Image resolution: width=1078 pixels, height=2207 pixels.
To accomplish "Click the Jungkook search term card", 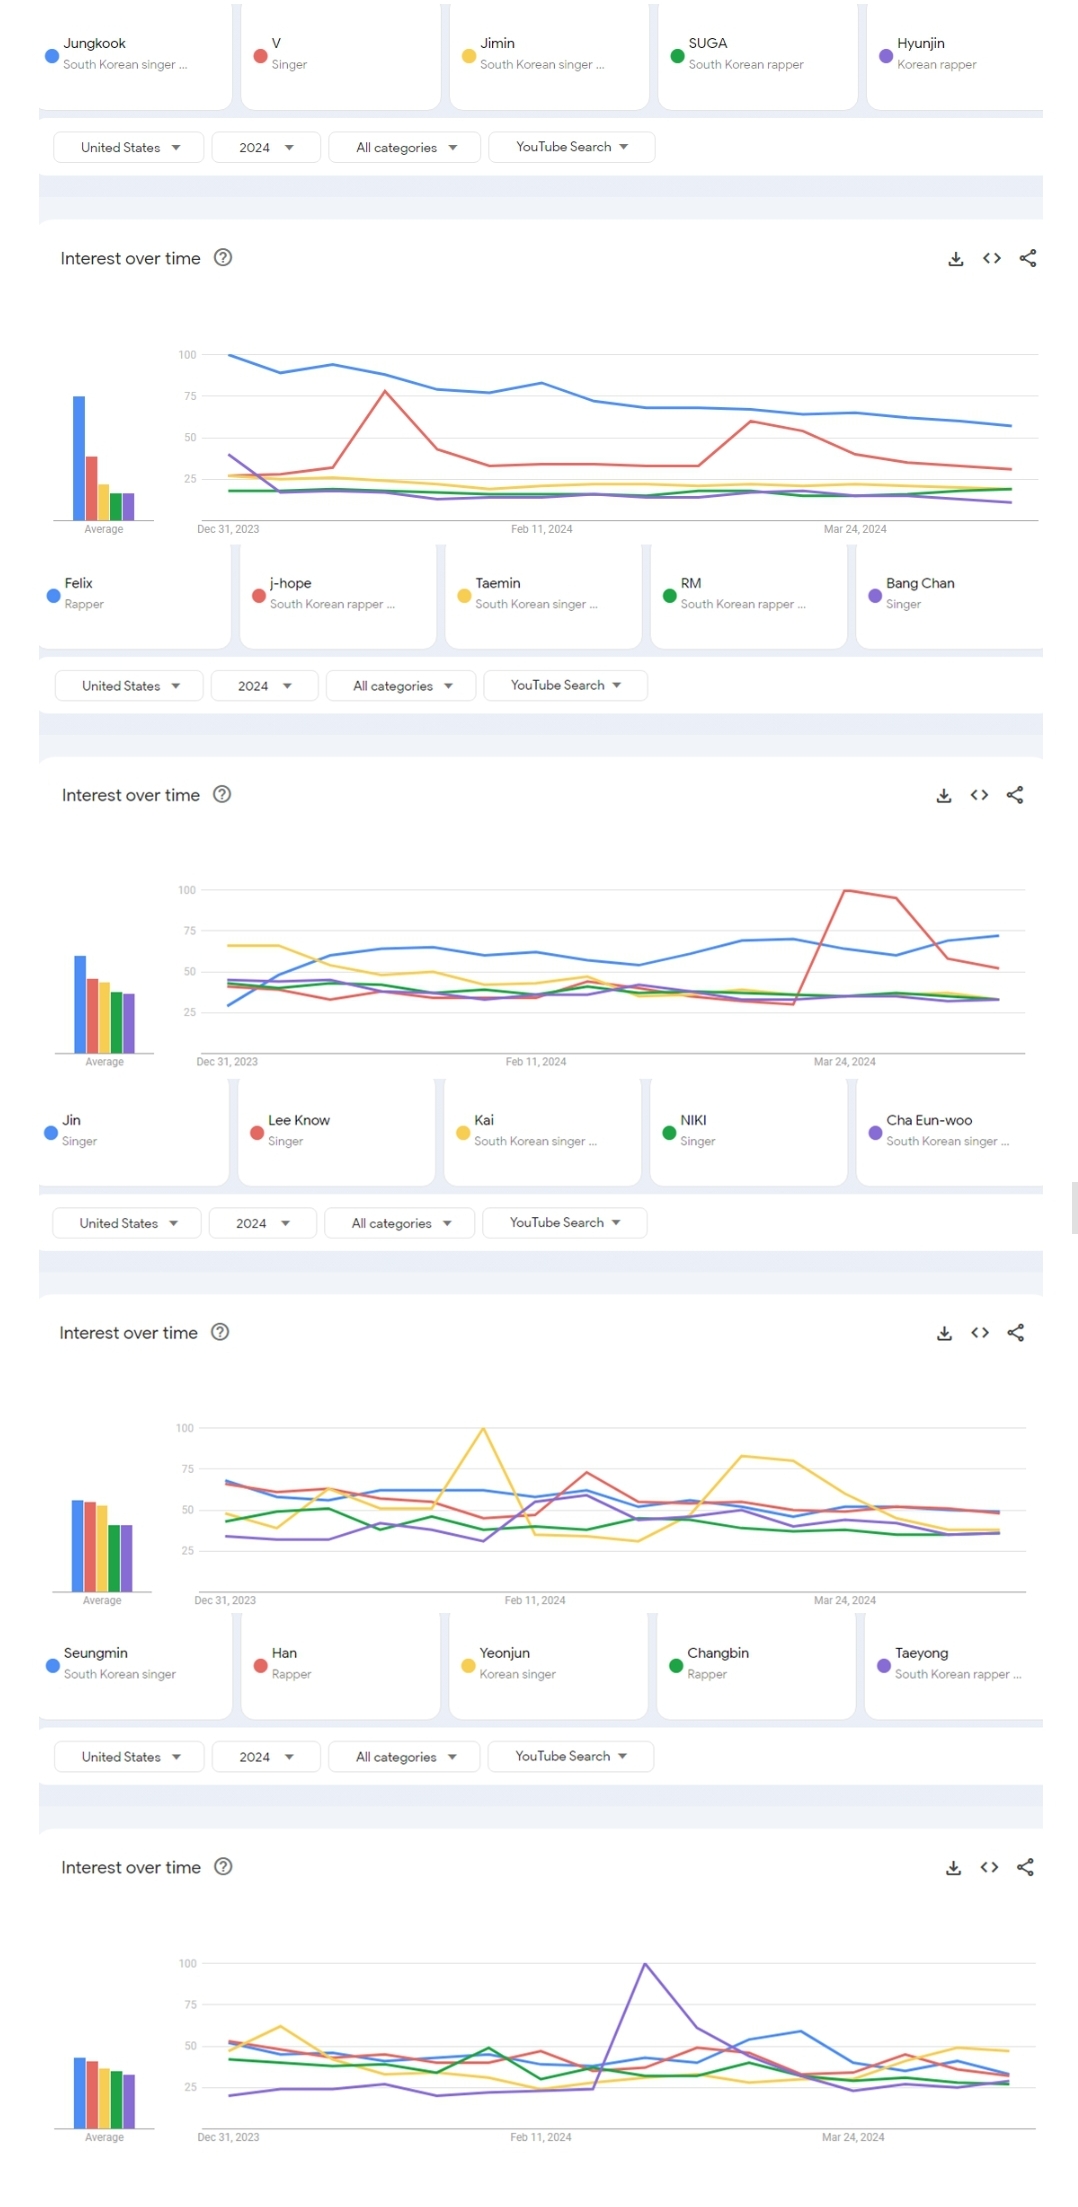I will pyautogui.click(x=134, y=55).
